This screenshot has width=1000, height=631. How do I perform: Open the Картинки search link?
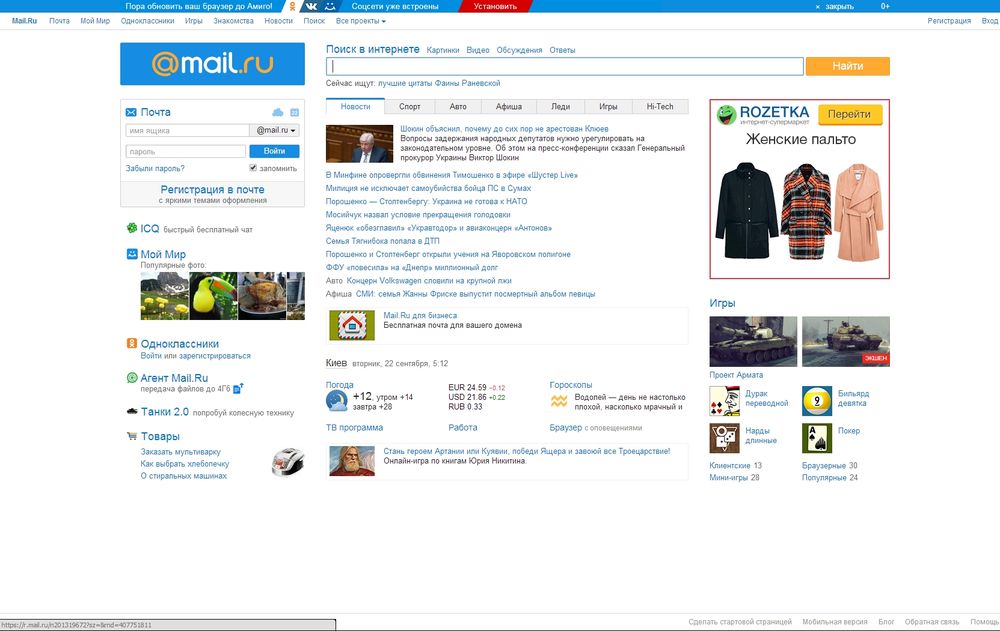coord(443,50)
